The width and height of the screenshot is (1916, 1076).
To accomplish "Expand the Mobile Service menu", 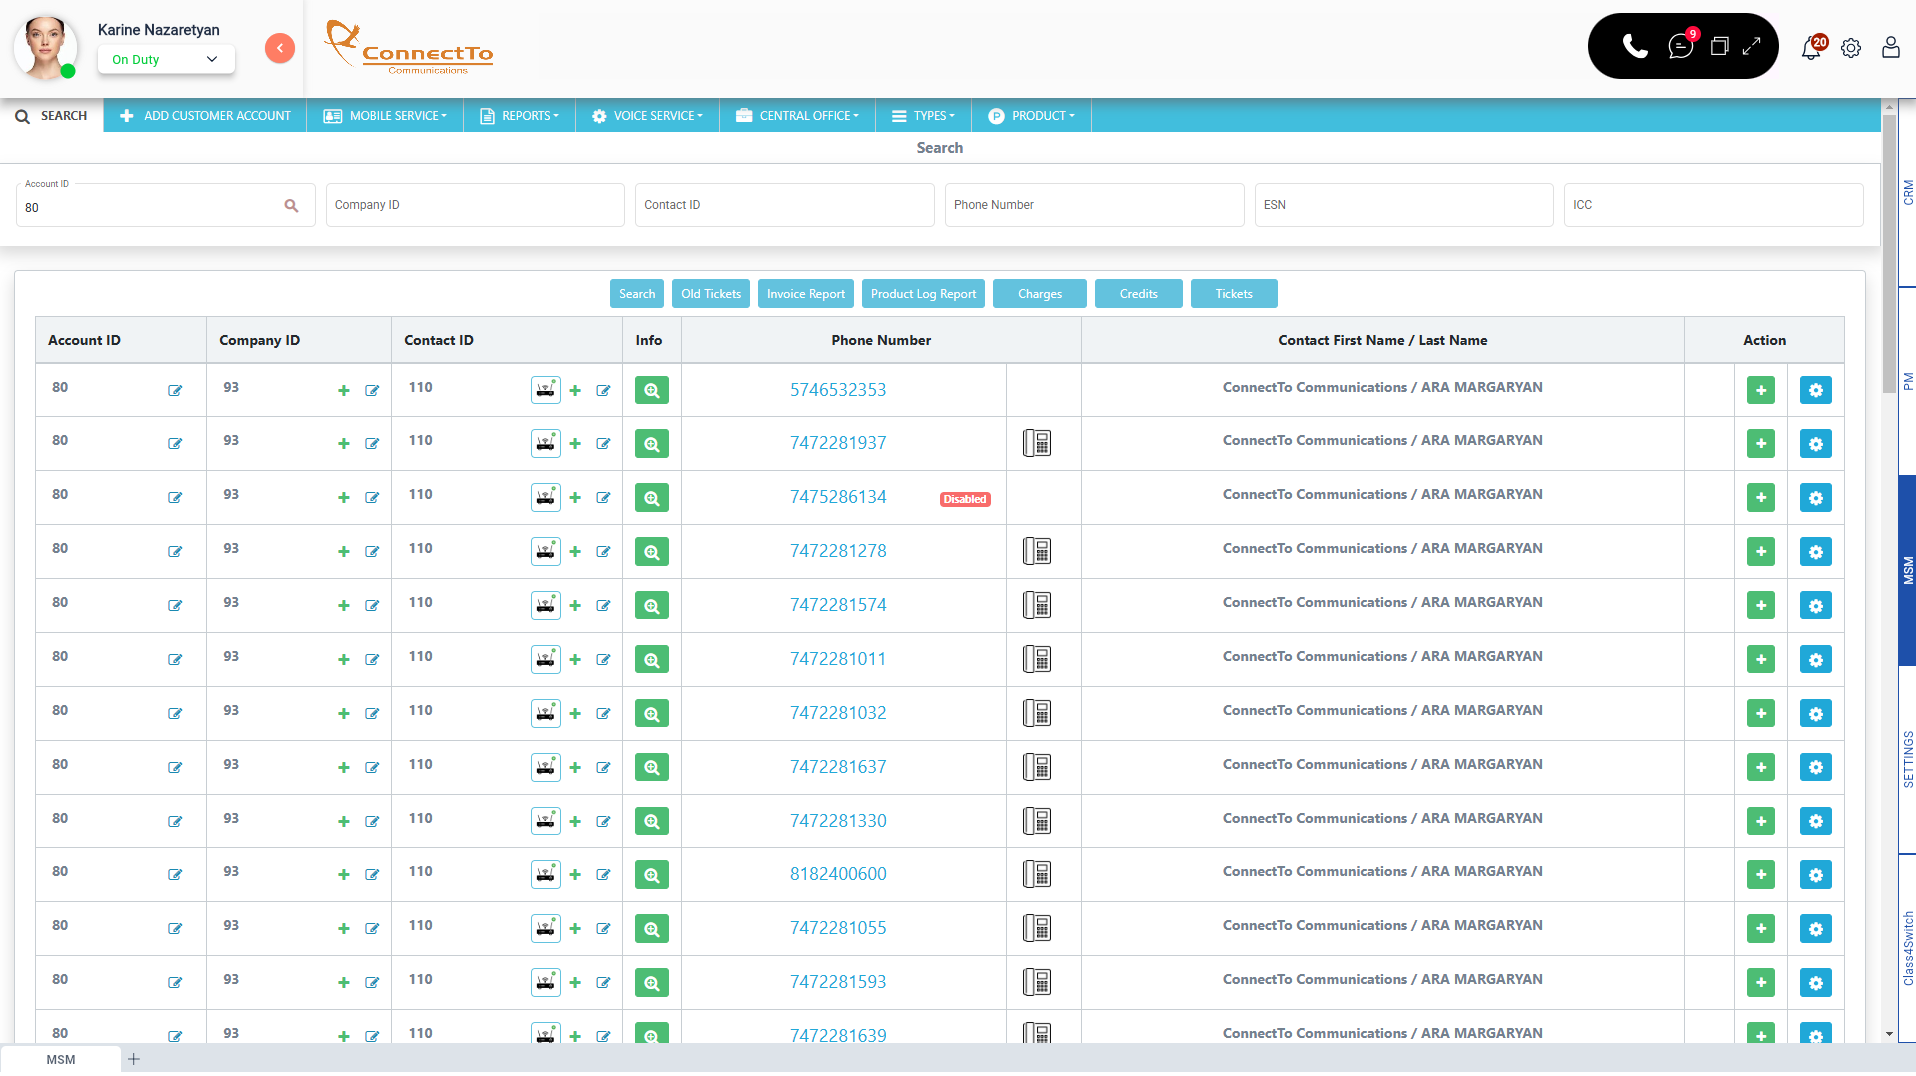I will pos(386,116).
